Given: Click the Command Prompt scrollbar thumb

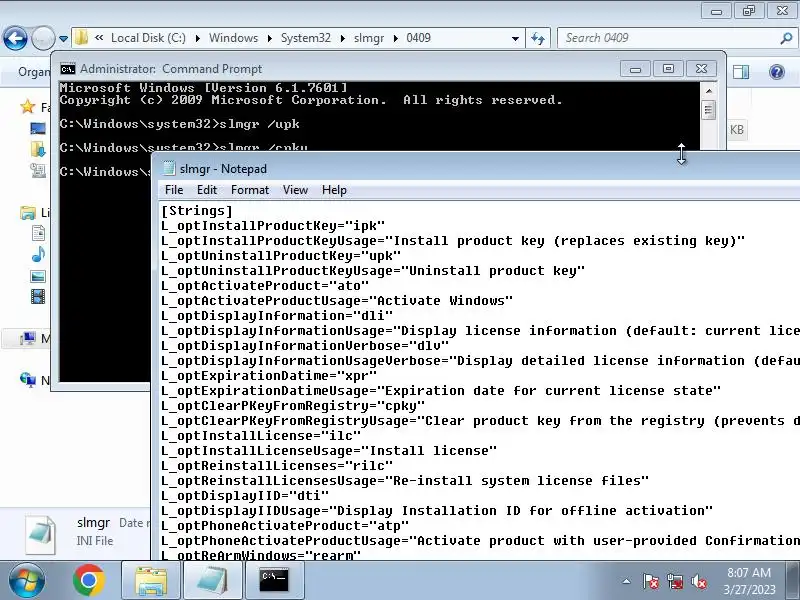Looking at the screenshot, I should [x=708, y=110].
